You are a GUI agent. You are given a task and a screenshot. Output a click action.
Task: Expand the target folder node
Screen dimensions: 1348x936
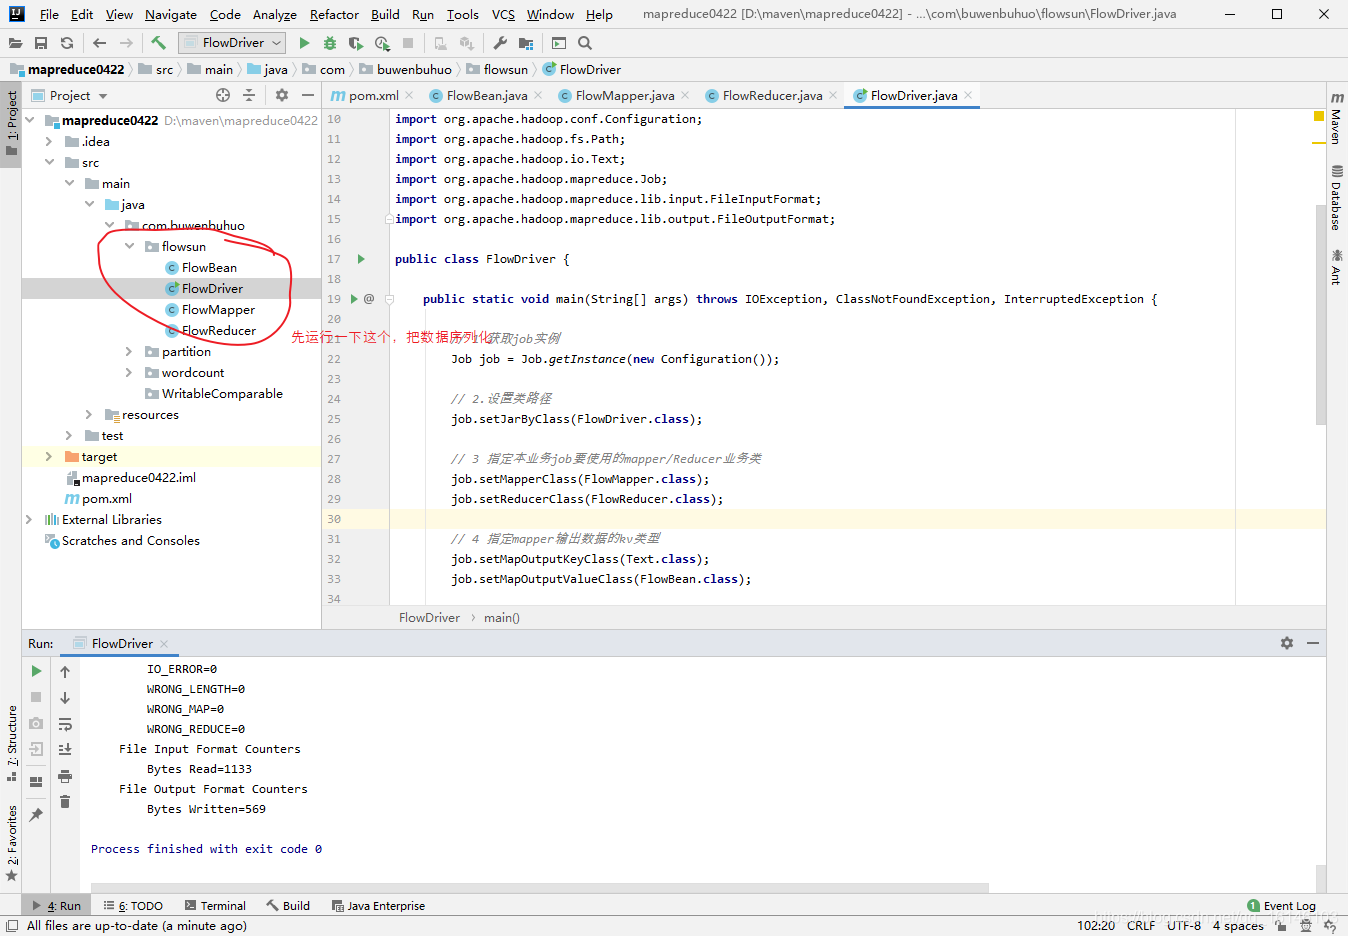click(x=49, y=457)
